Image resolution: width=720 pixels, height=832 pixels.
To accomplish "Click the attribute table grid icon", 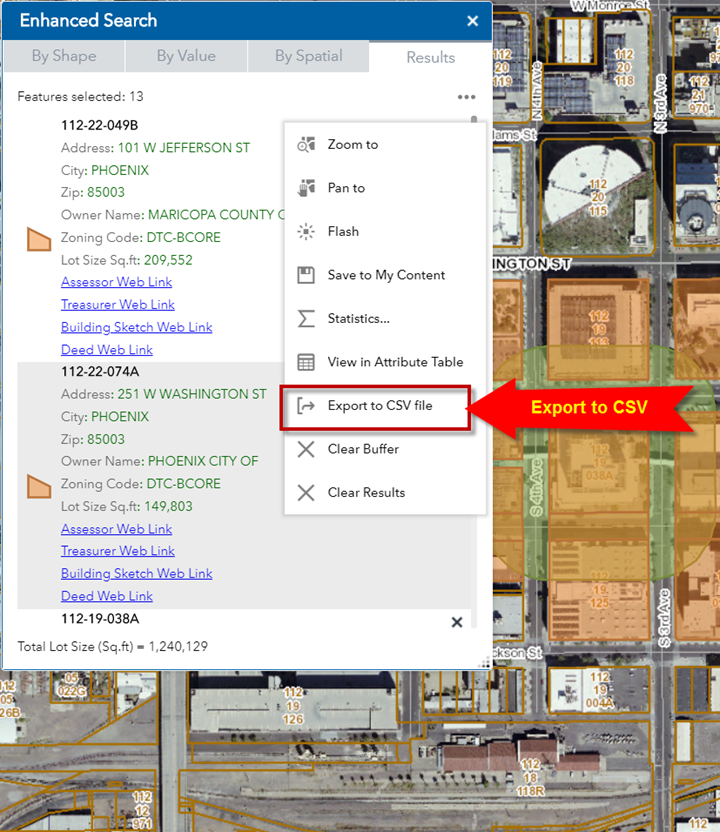I will click(307, 362).
